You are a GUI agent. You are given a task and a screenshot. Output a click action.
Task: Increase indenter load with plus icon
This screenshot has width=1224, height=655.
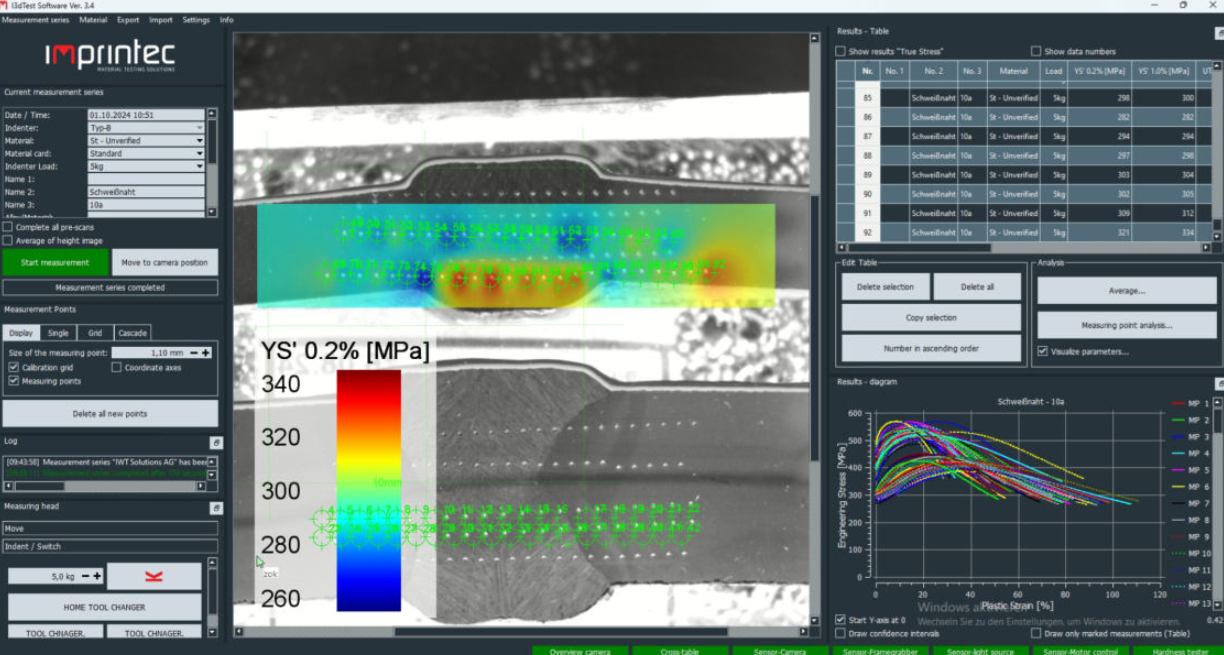pos(98,576)
